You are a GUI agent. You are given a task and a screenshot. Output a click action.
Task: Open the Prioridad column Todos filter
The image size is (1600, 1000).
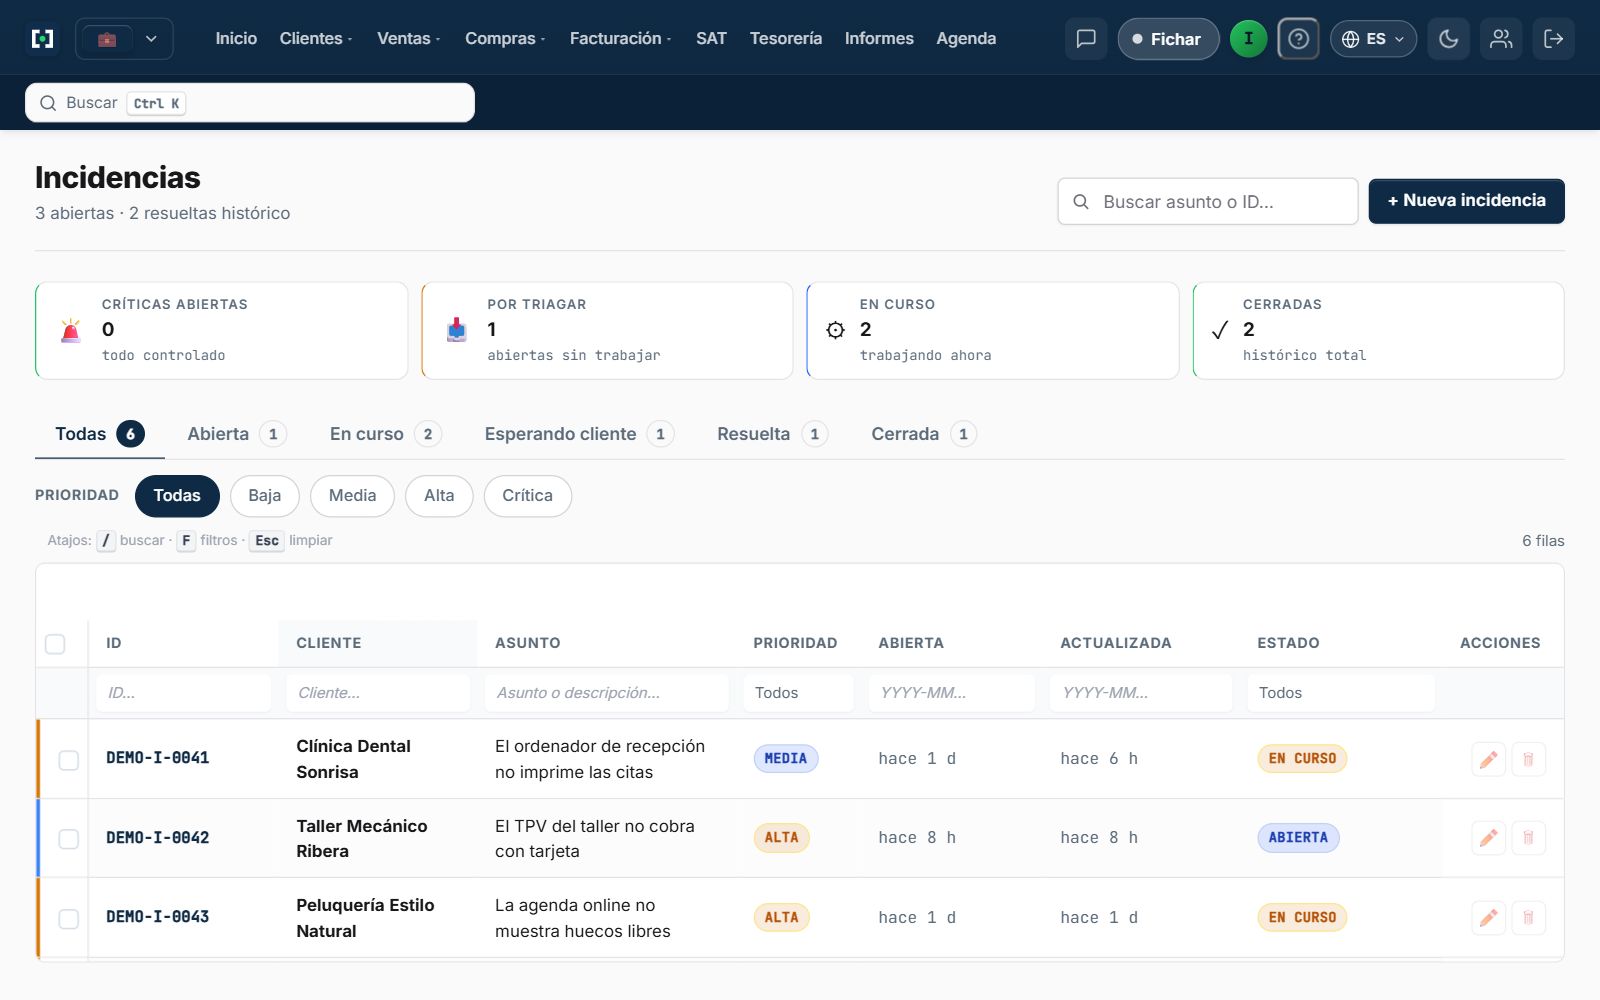tap(798, 693)
